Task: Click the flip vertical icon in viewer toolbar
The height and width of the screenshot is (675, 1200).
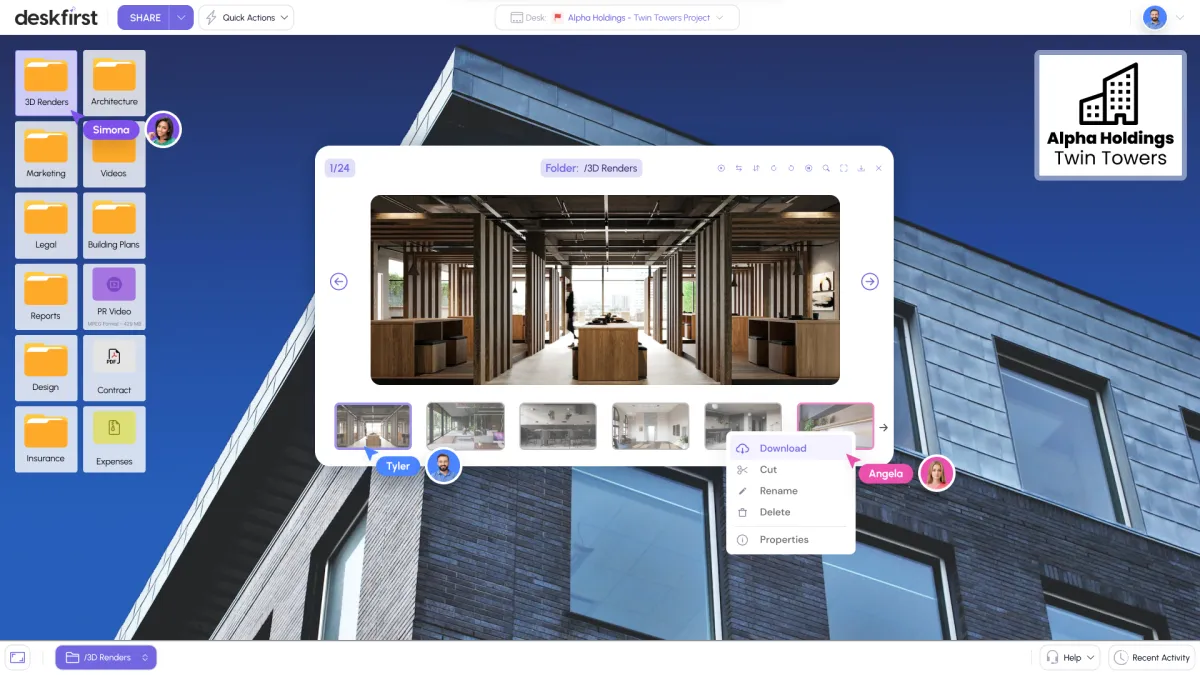Action: point(756,168)
